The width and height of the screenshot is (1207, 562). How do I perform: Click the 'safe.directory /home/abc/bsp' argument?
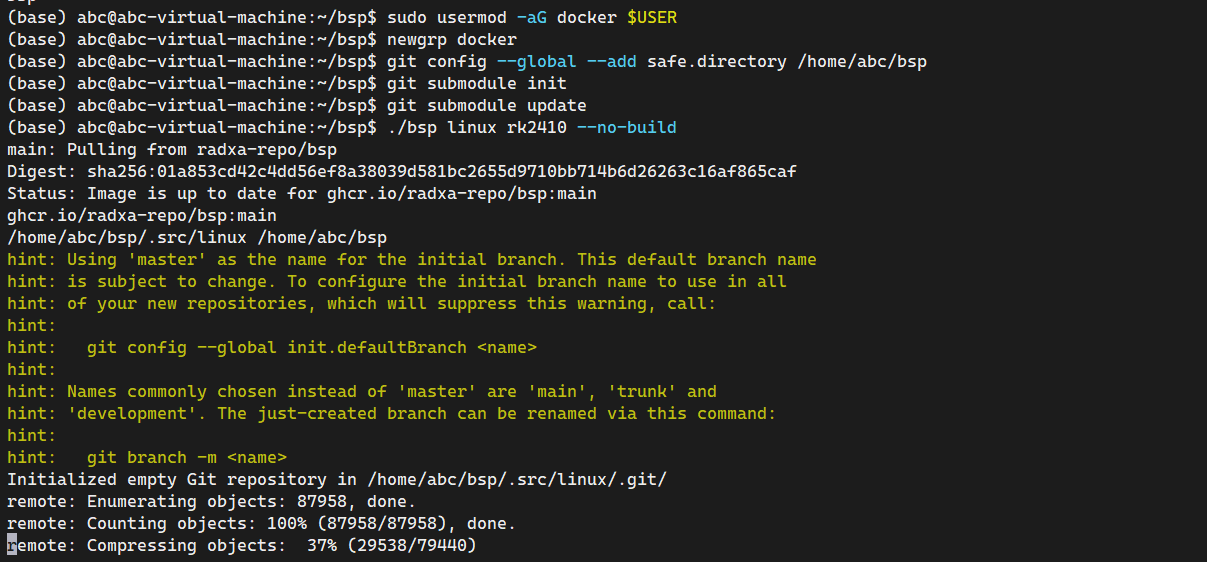[x=787, y=61]
